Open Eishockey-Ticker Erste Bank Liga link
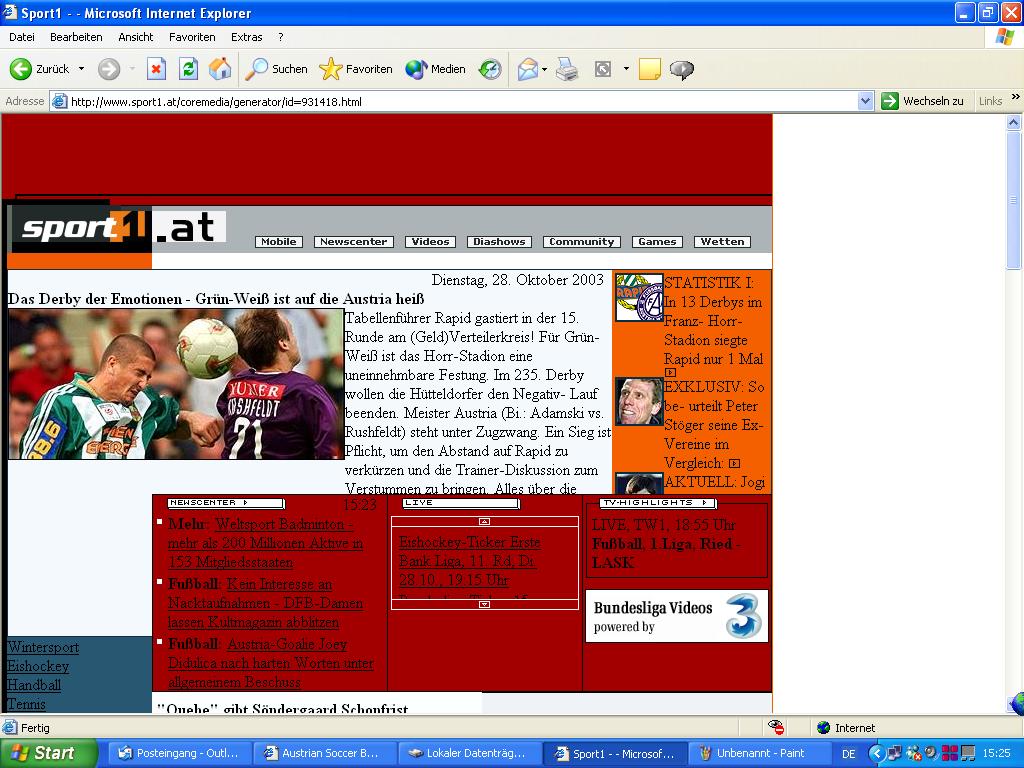The height and width of the screenshot is (768, 1024). click(470, 561)
